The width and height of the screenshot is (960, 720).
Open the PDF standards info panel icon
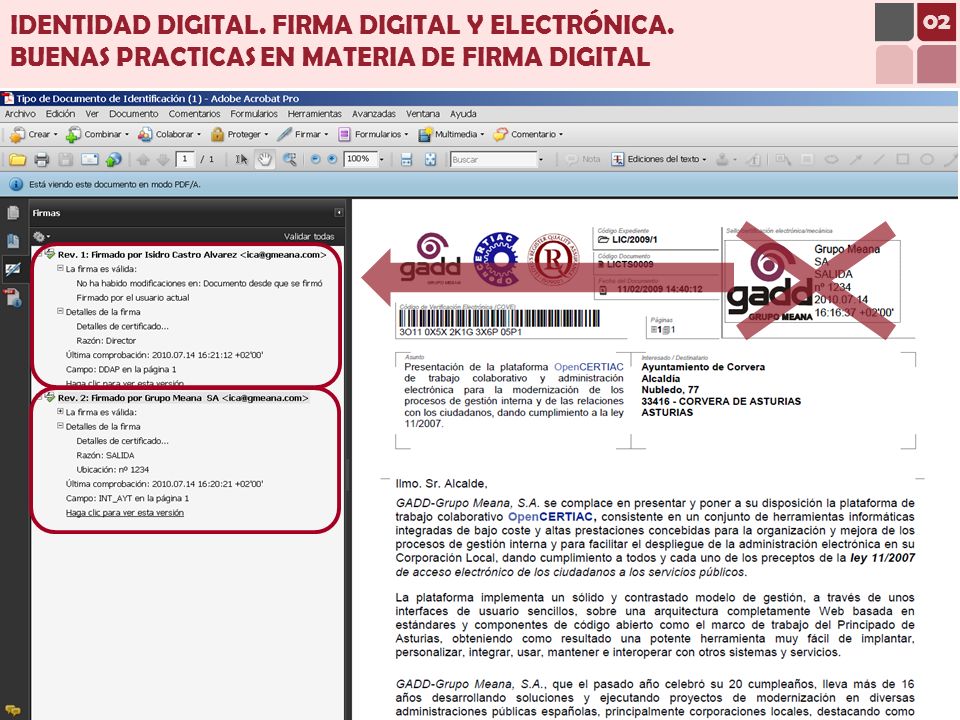(x=13, y=298)
